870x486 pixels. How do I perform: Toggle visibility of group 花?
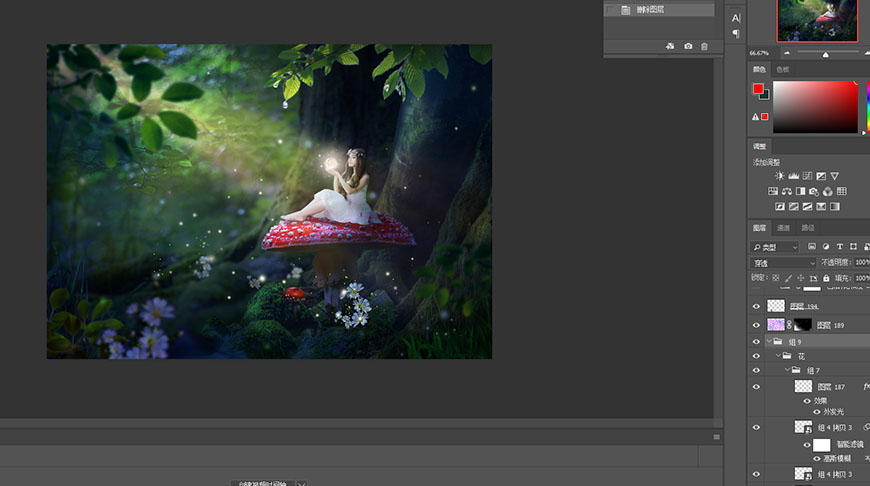tap(756, 356)
